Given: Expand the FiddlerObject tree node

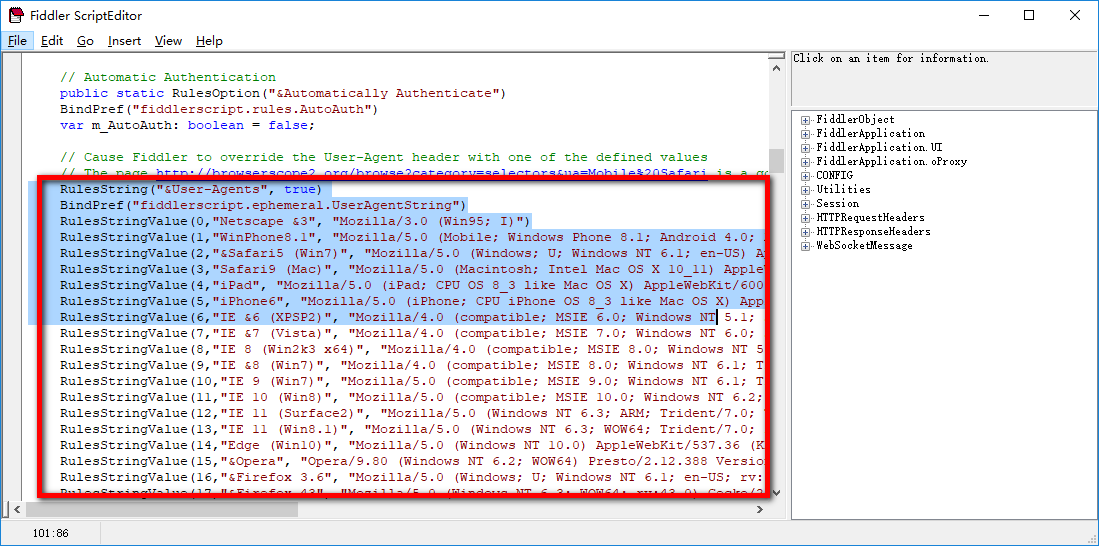Looking at the screenshot, I should (805, 120).
